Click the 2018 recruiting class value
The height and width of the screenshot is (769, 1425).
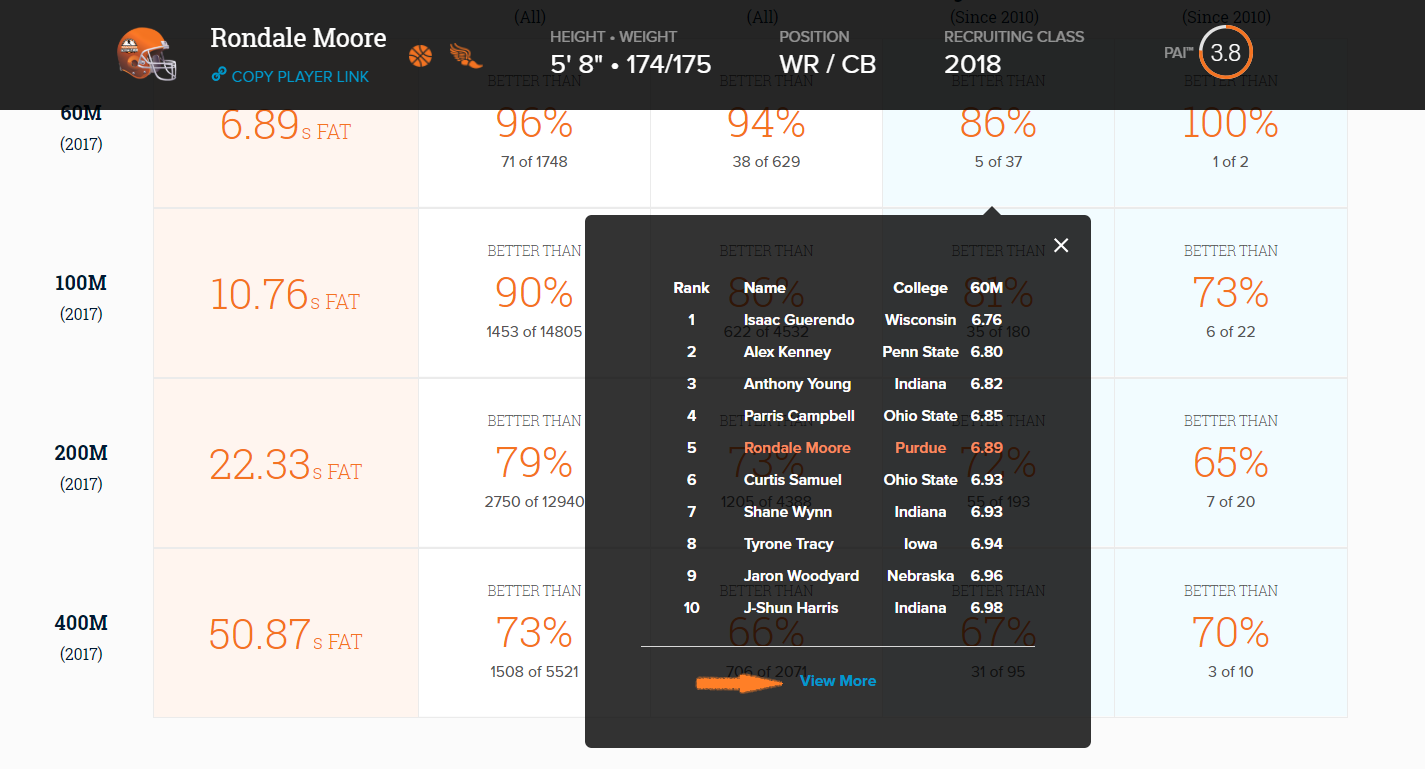click(973, 64)
